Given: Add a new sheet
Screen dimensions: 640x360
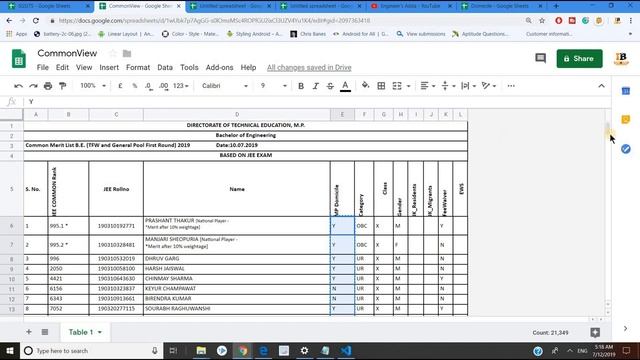Looking at the screenshot, I should click(29, 332).
